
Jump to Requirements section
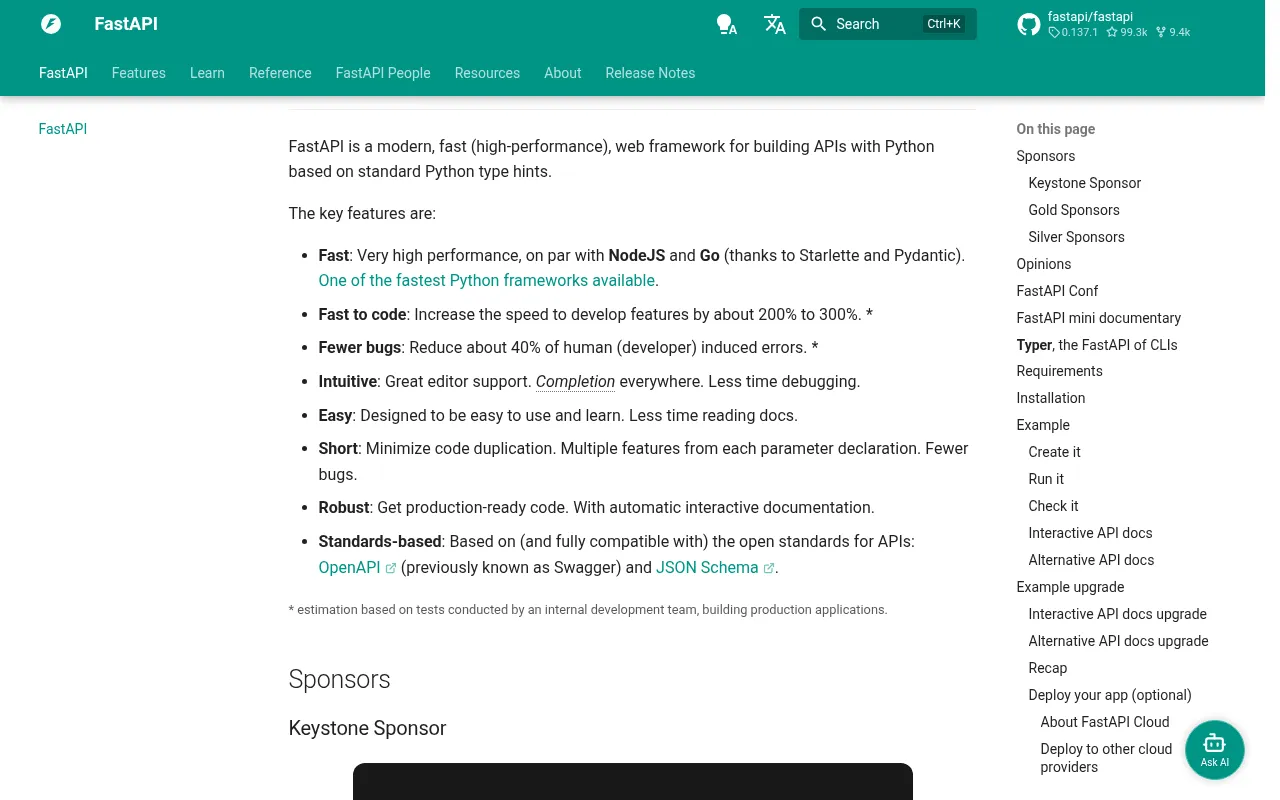pyautogui.click(x=1060, y=371)
